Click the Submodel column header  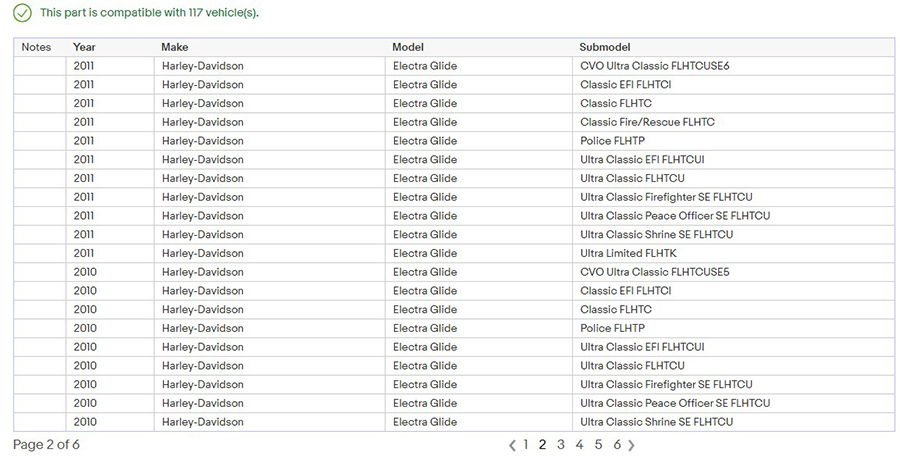605,47
